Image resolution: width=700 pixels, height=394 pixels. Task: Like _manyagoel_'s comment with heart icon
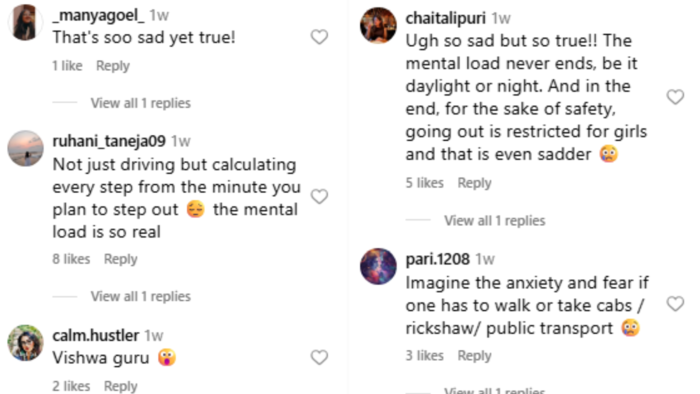click(x=319, y=37)
